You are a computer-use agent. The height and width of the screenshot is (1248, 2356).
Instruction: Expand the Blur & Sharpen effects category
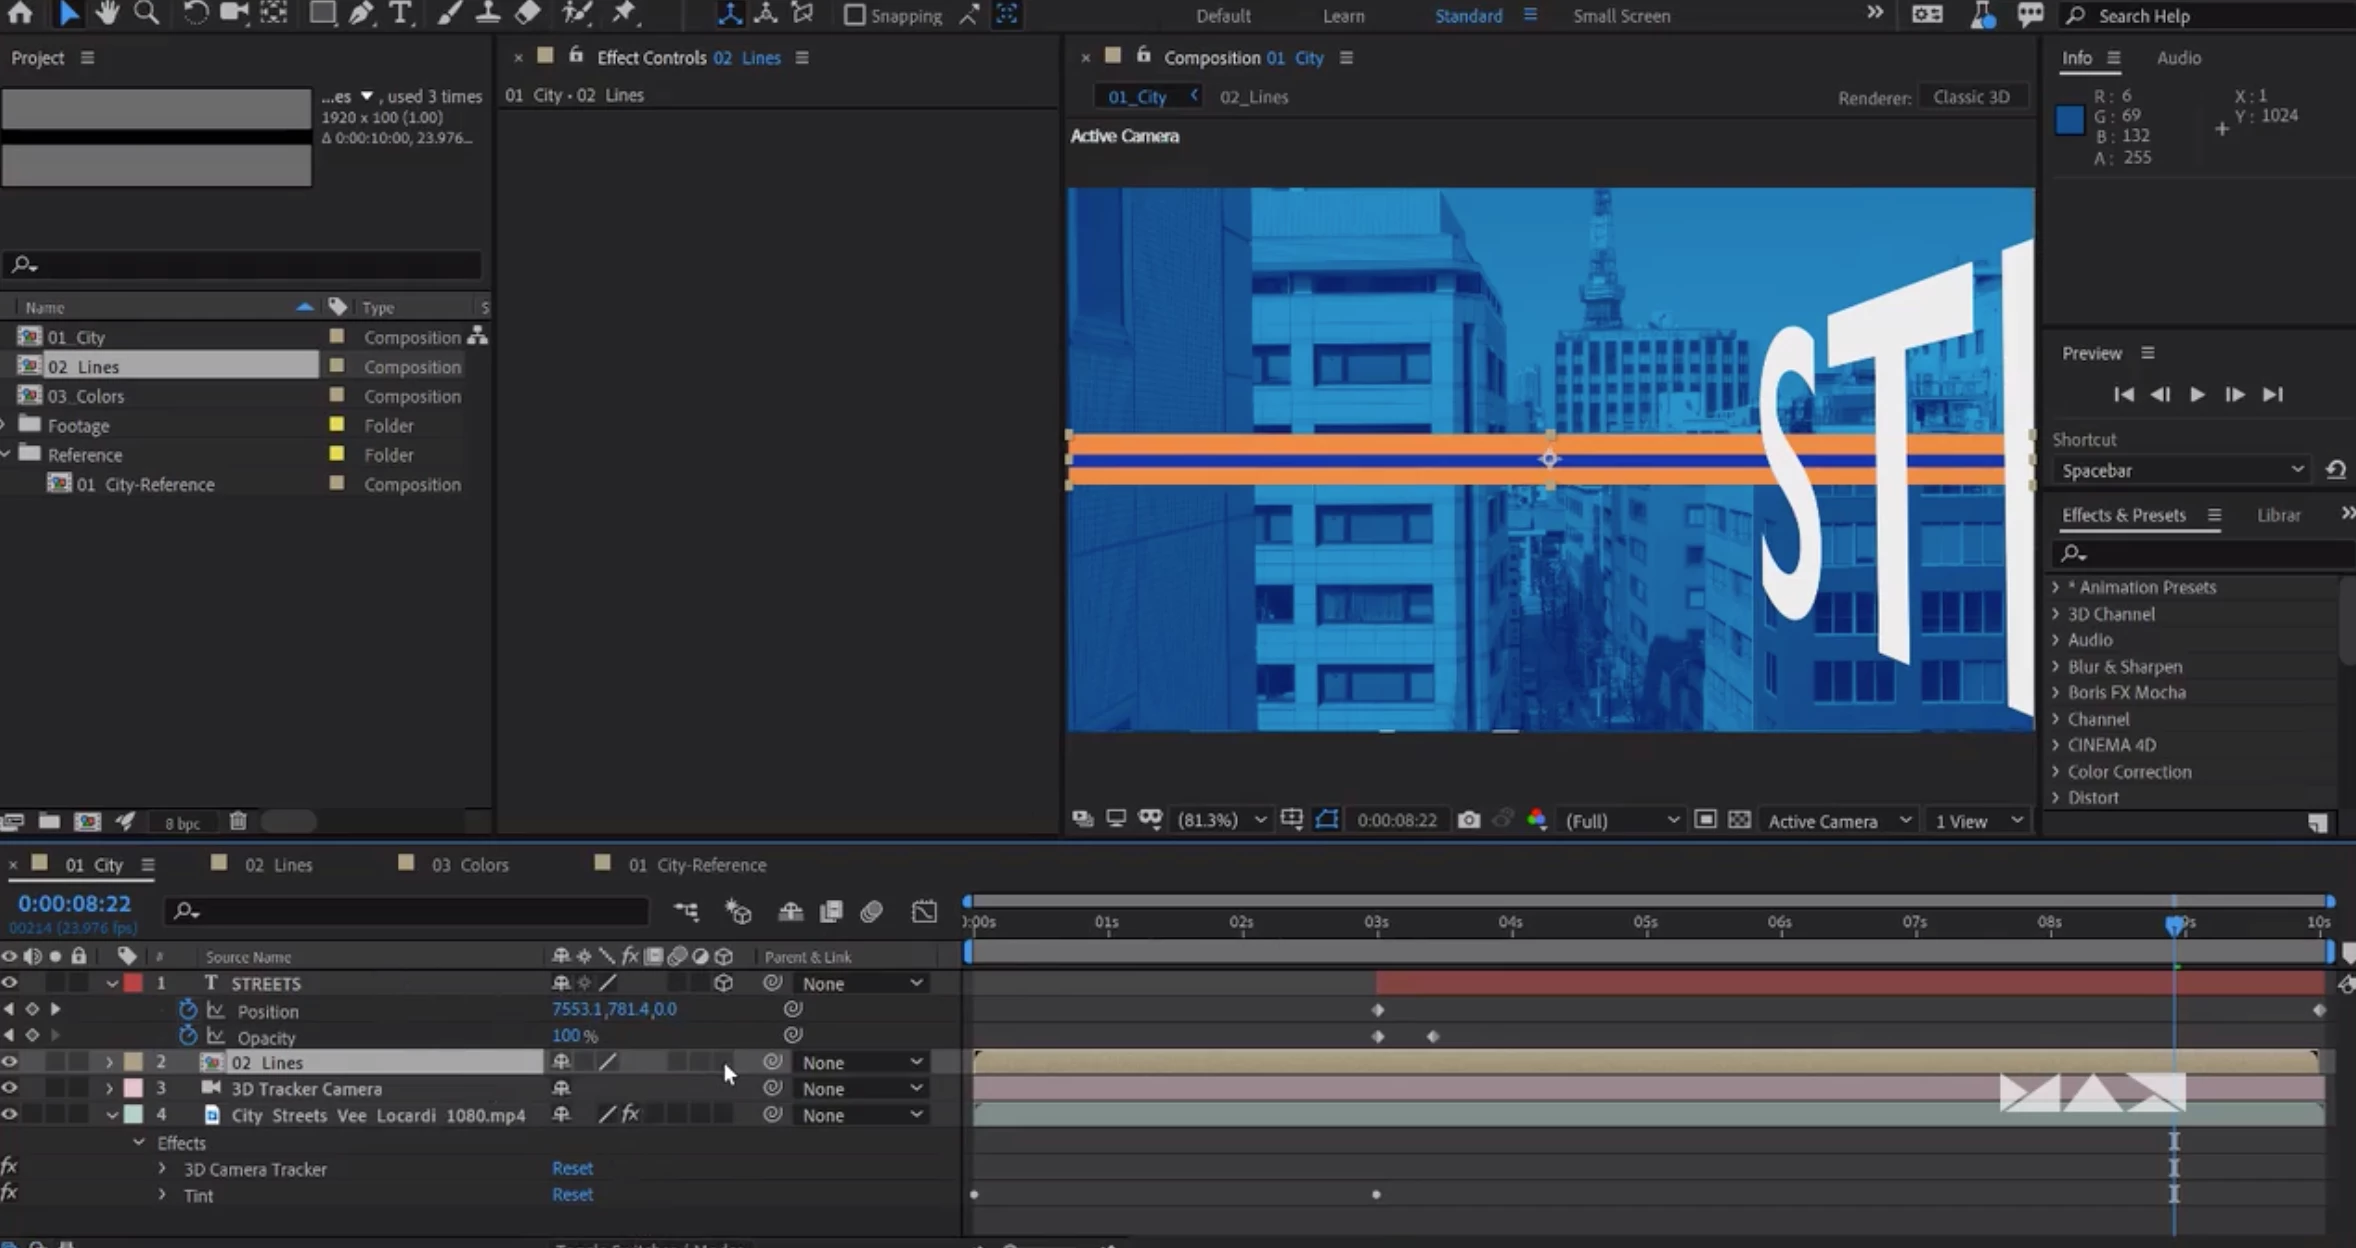[x=2056, y=666]
